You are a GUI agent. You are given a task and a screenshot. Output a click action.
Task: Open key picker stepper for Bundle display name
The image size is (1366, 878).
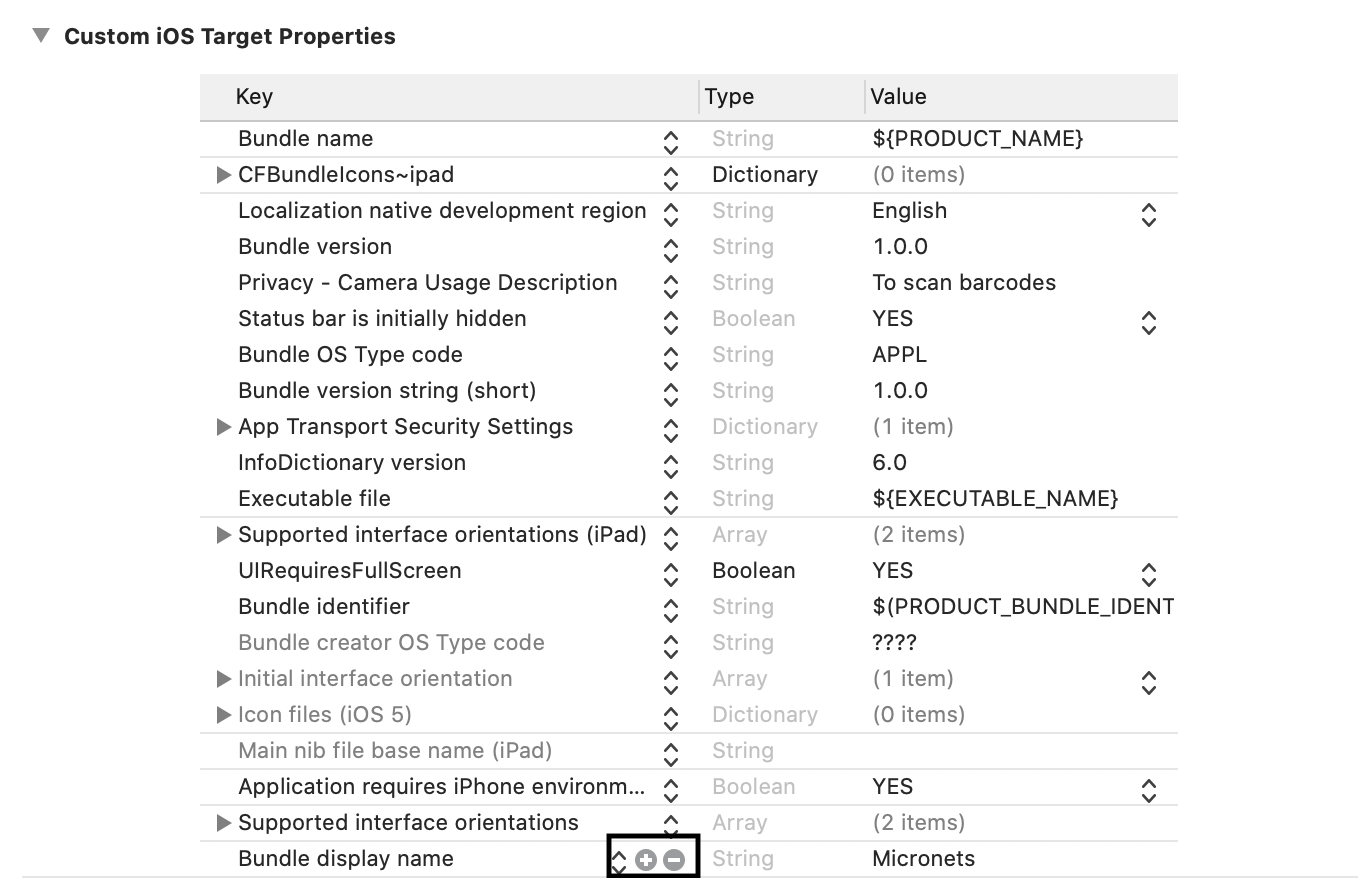[619, 859]
